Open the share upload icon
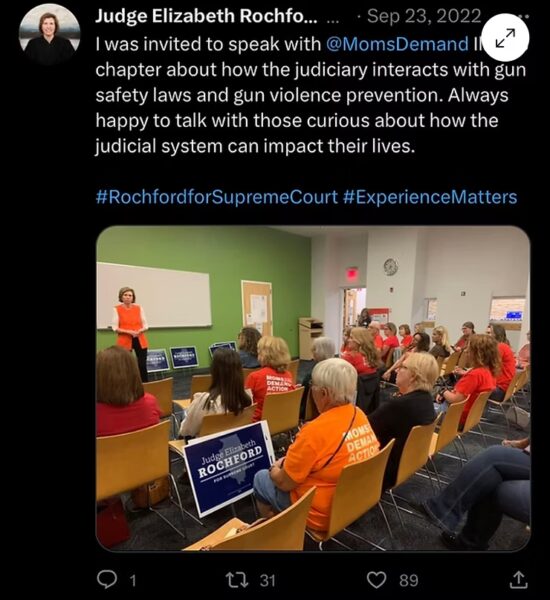Image resolution: width=550 pixels, height=600 pixels. pyautogui.click(x=519, y=580)
